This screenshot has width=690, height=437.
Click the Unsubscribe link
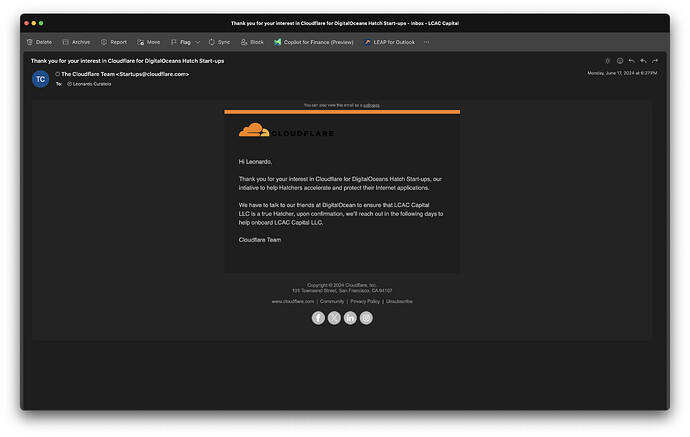tap(399, 301)
